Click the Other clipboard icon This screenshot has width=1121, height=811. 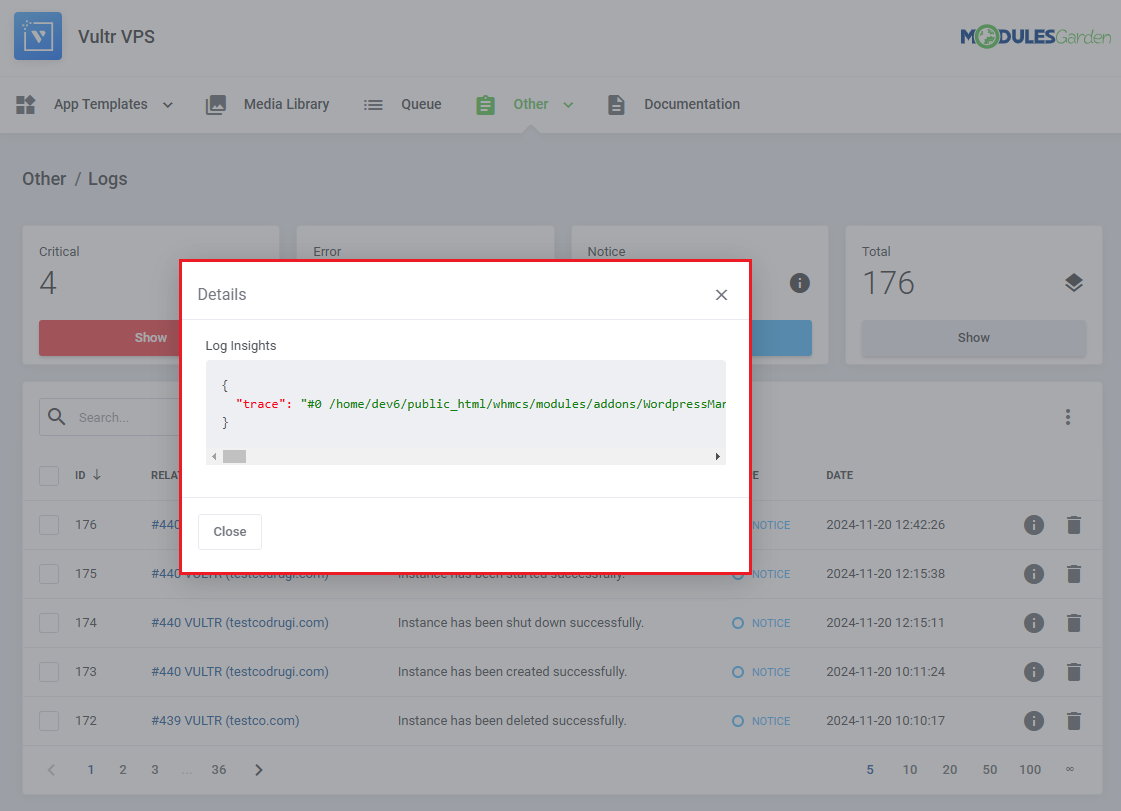pos(485,104)
